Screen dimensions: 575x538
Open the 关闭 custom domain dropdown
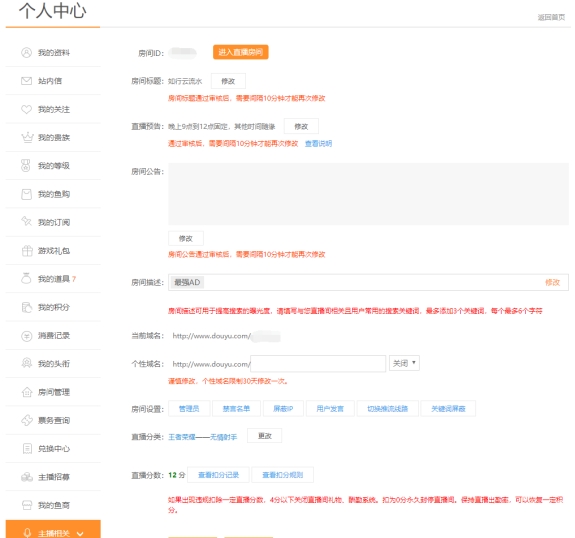[x=404, y=363]
